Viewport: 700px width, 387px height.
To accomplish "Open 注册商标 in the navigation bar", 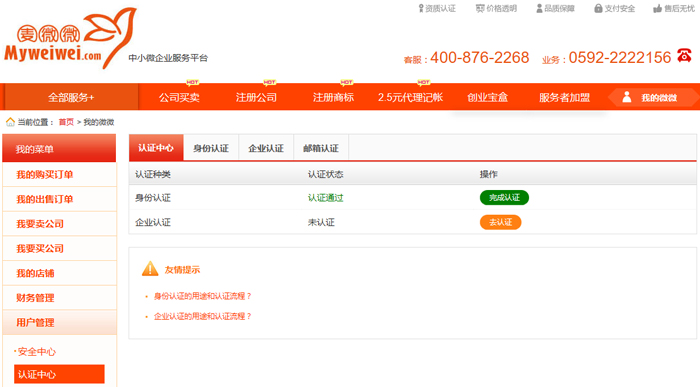I will (333, 97).
